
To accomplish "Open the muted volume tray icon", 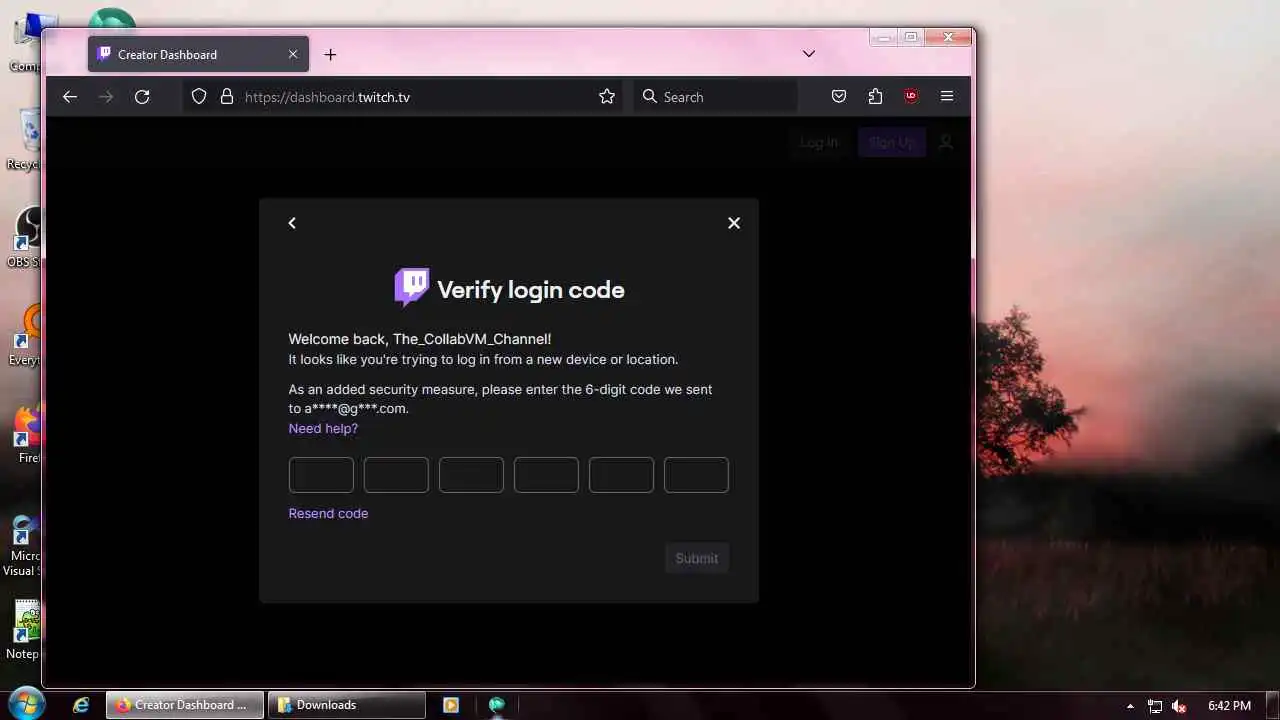I will pos(1179,706).
